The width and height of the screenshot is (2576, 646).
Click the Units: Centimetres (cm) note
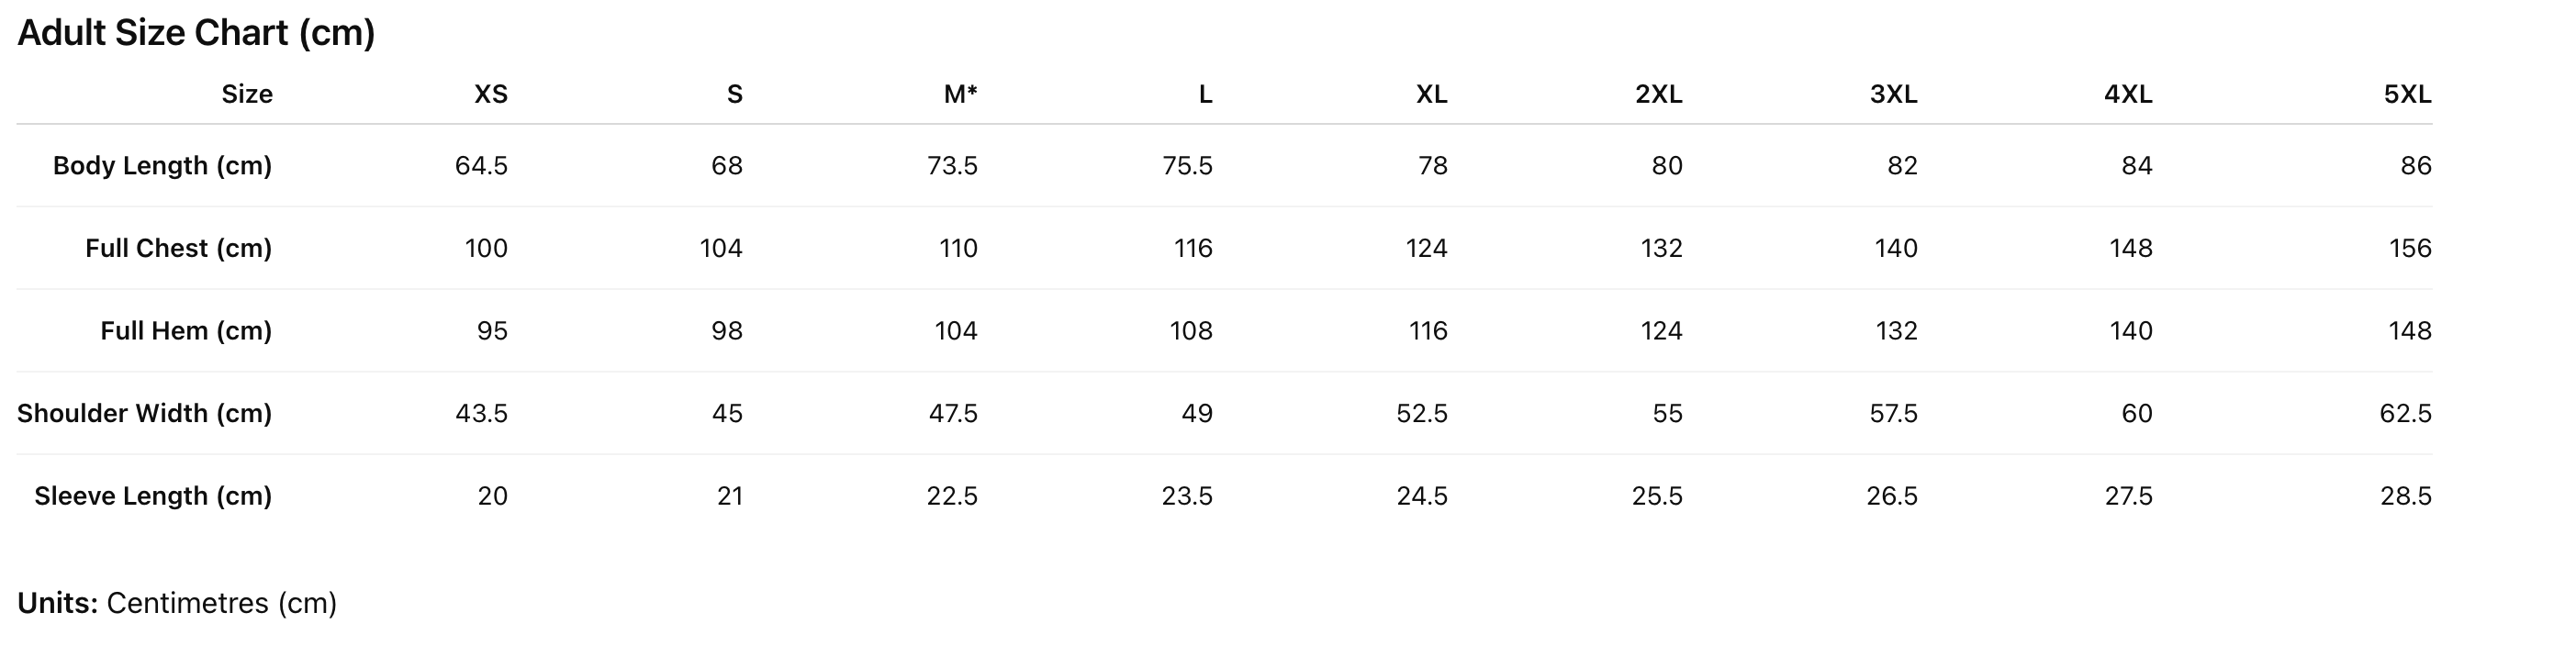(x=177, y=603)
